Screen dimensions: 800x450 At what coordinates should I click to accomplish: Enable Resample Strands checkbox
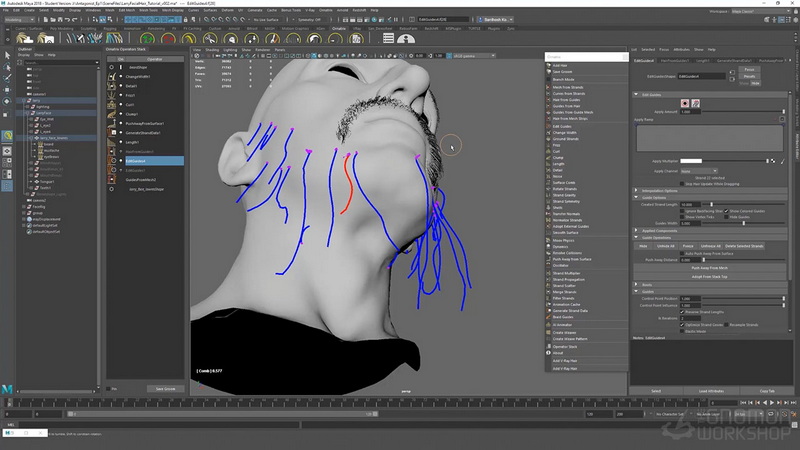[727, 324]
